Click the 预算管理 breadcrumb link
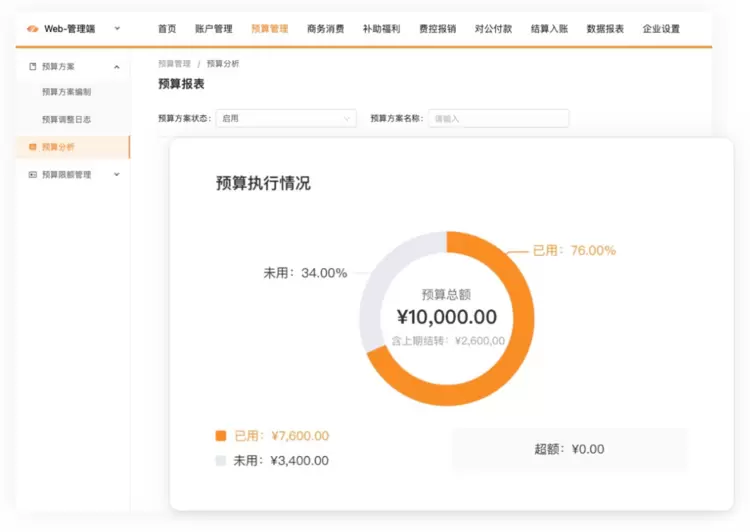The width and height of the screenshot is (750, 532). click(174, 64)
